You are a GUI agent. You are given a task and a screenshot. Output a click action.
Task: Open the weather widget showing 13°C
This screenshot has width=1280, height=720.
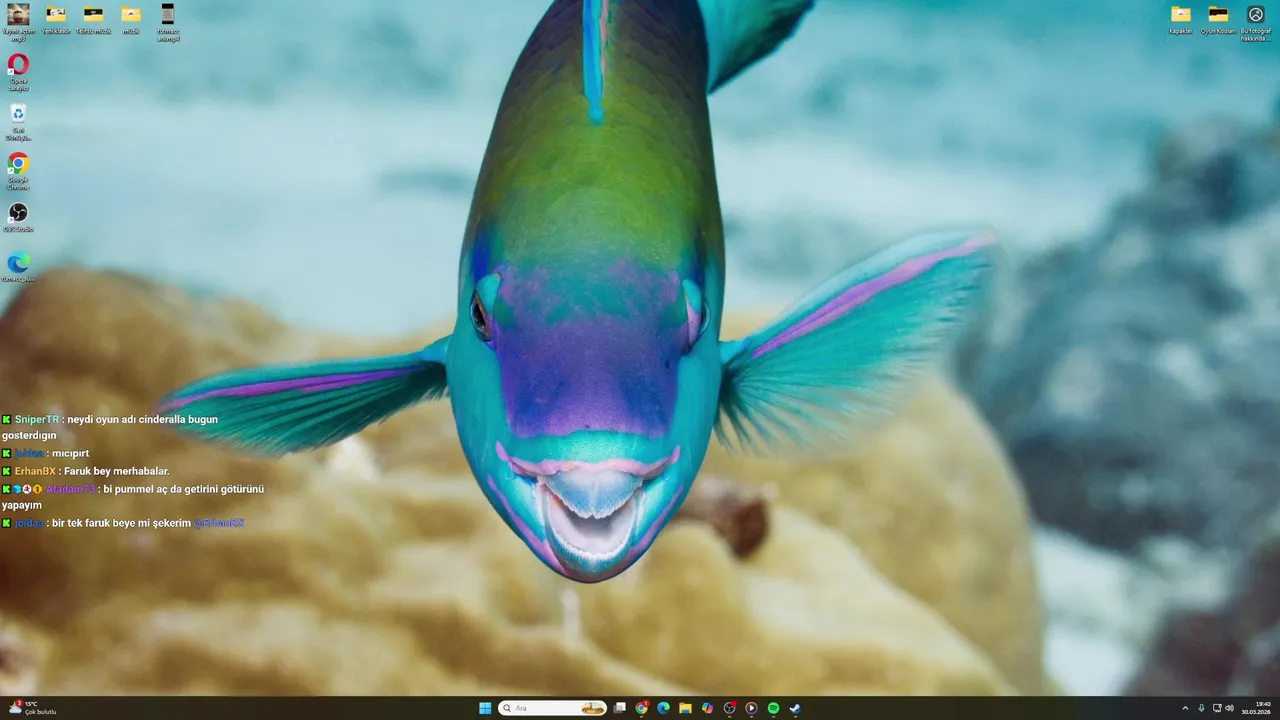coord(32,708)
